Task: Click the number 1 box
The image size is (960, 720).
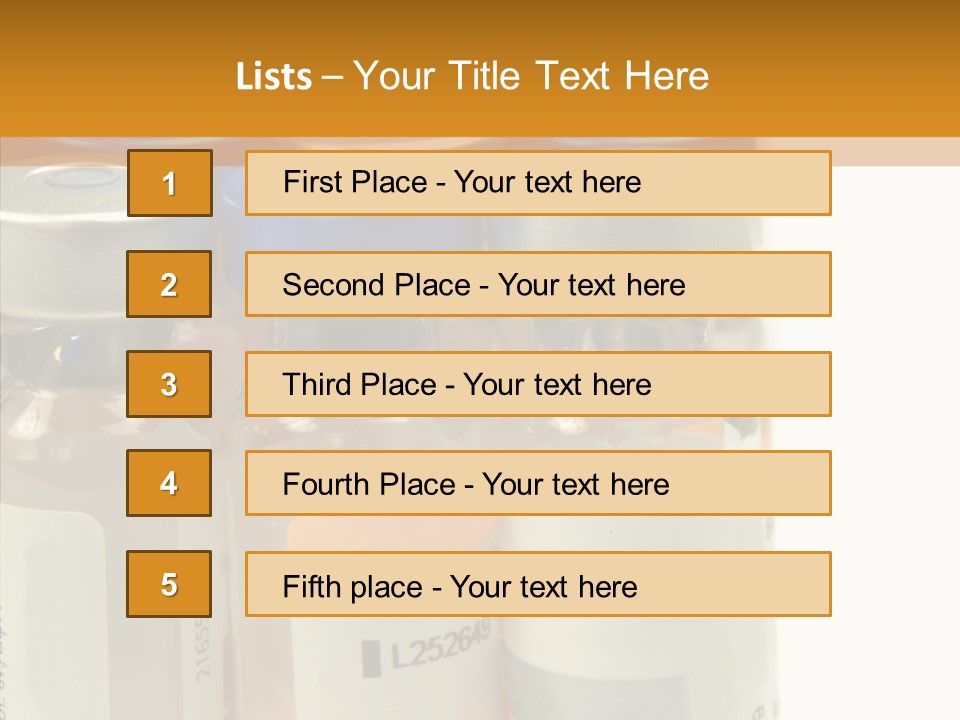Action: pos(170,183)
